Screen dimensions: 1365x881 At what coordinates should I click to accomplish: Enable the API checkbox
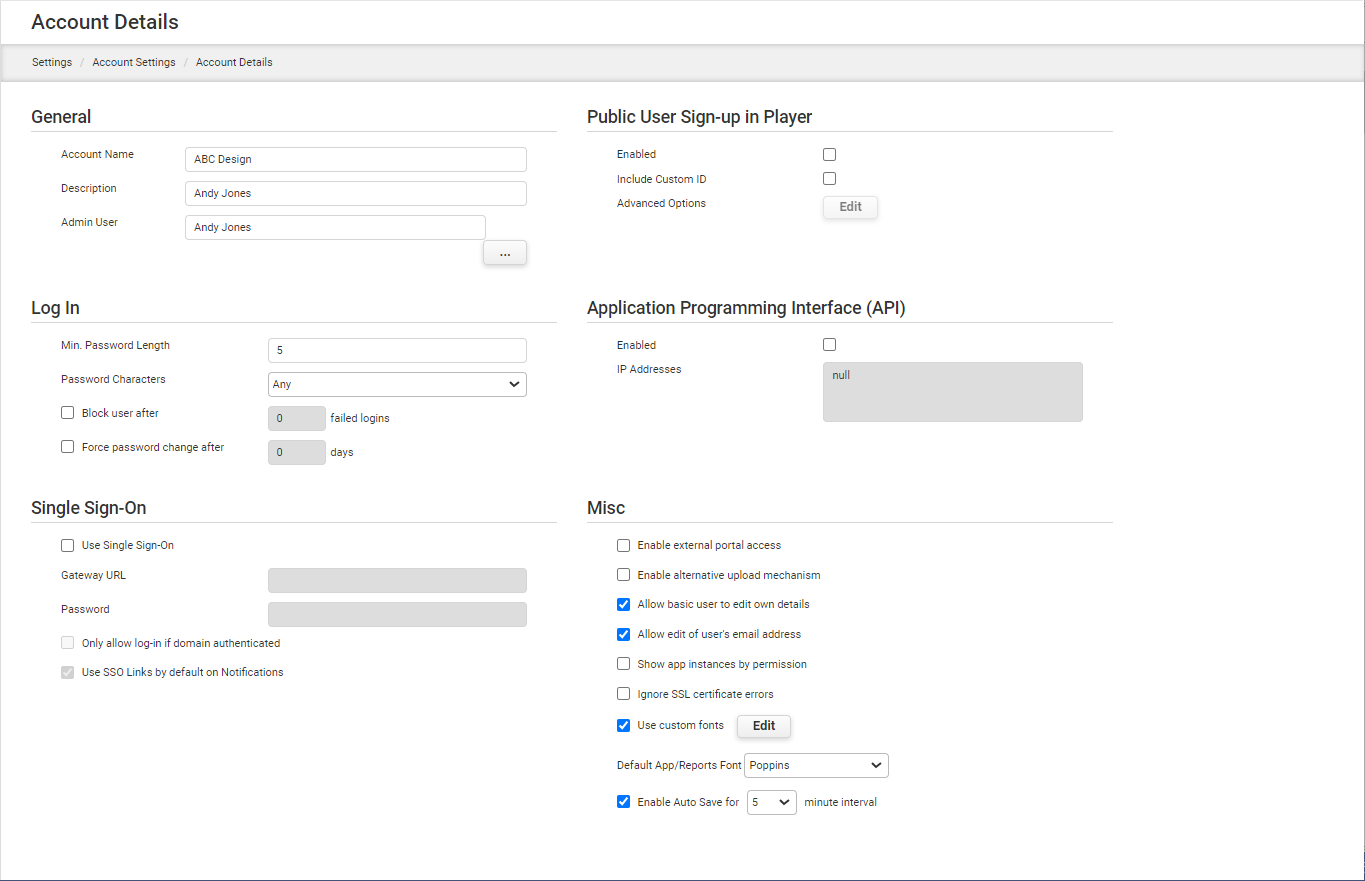[x=829, y=345]
